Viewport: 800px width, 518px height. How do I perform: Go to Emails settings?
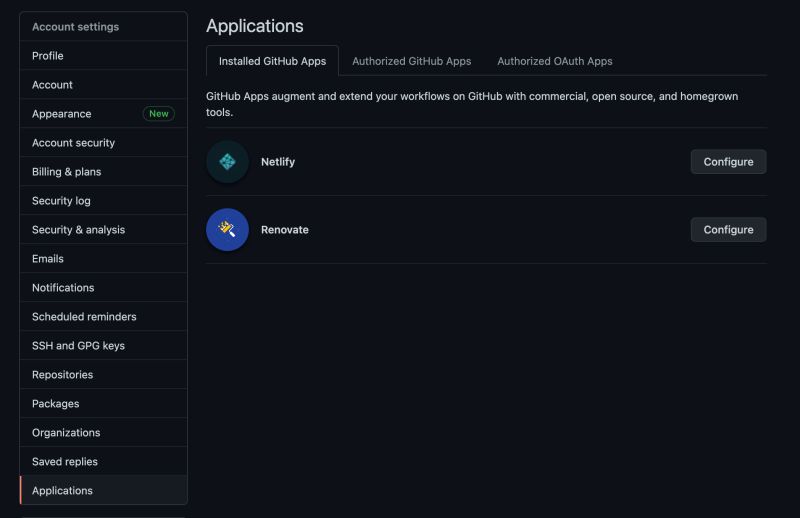coord(48,259)
